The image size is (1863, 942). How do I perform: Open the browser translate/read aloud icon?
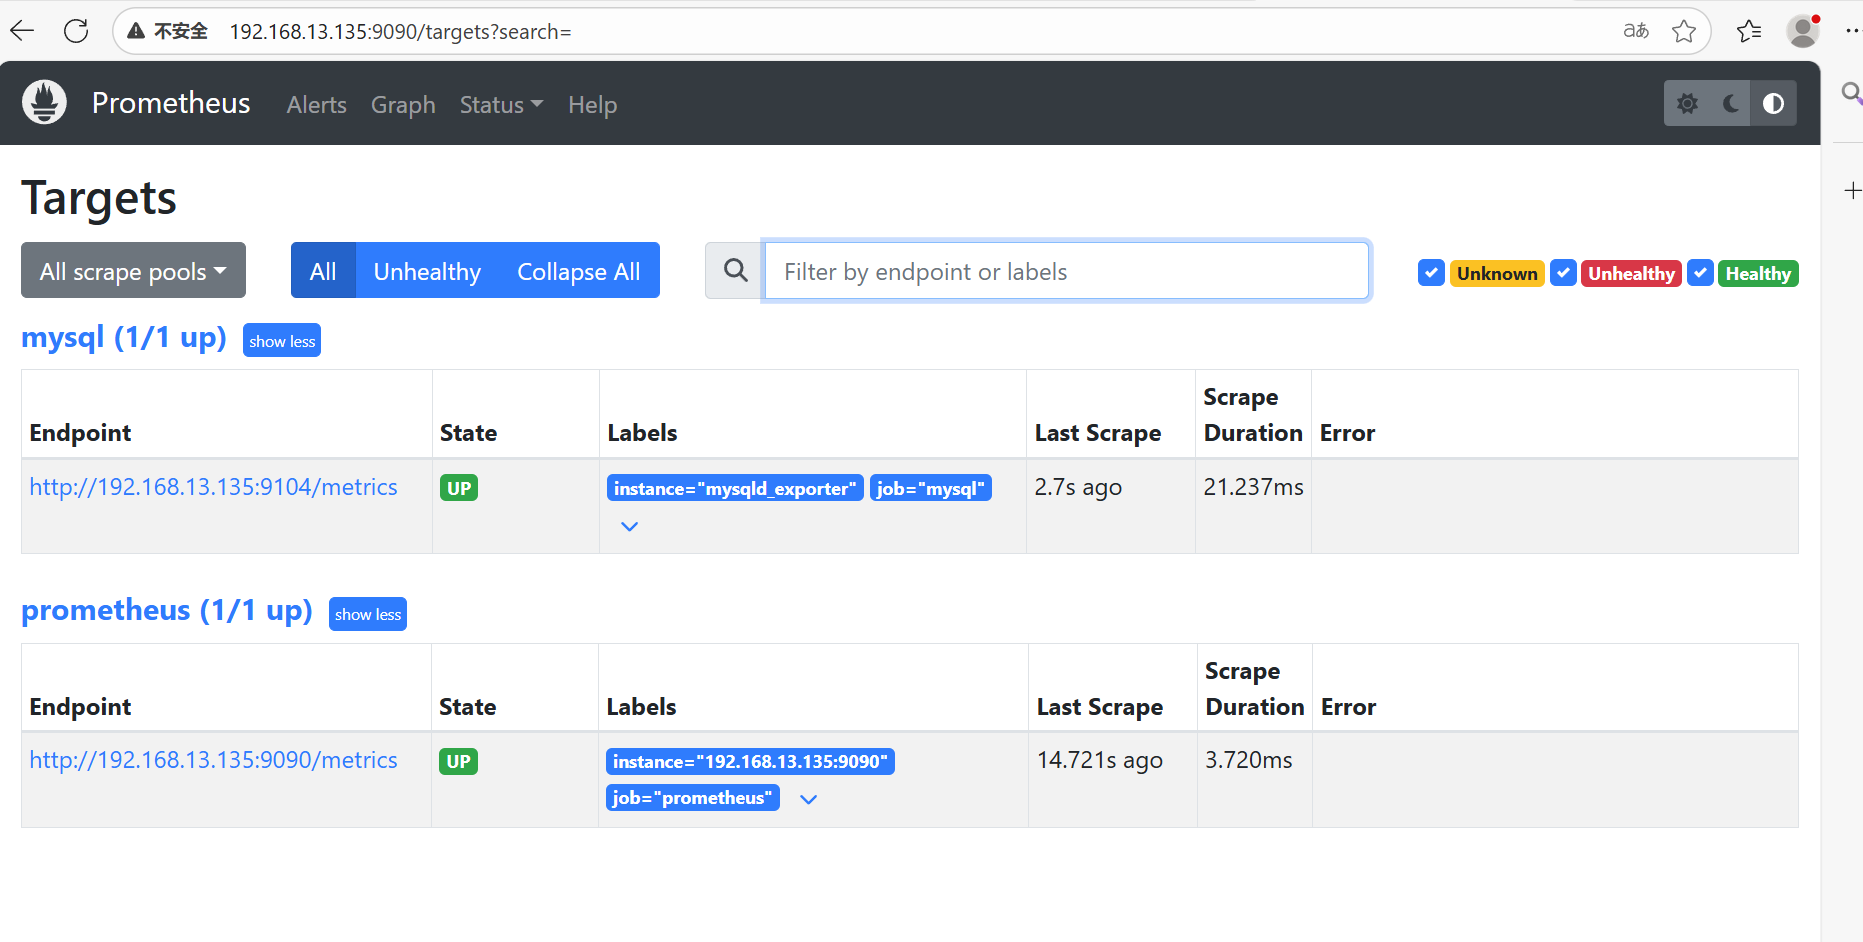point(1636,31)
